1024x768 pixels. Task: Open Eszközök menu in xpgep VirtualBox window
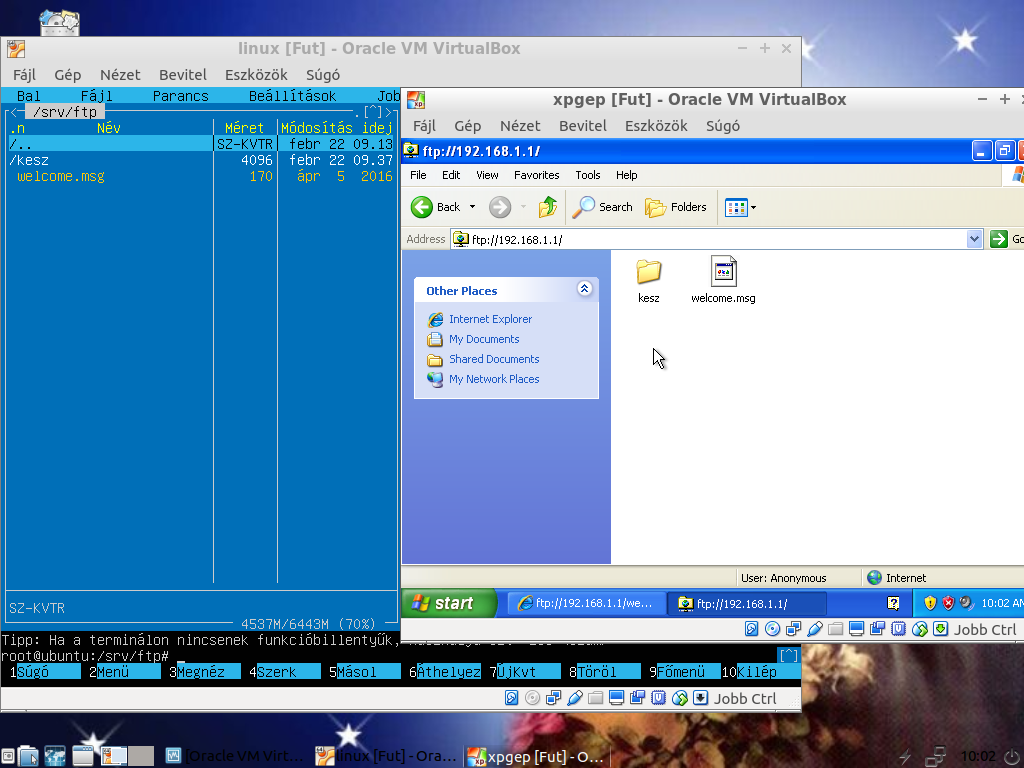656,125
